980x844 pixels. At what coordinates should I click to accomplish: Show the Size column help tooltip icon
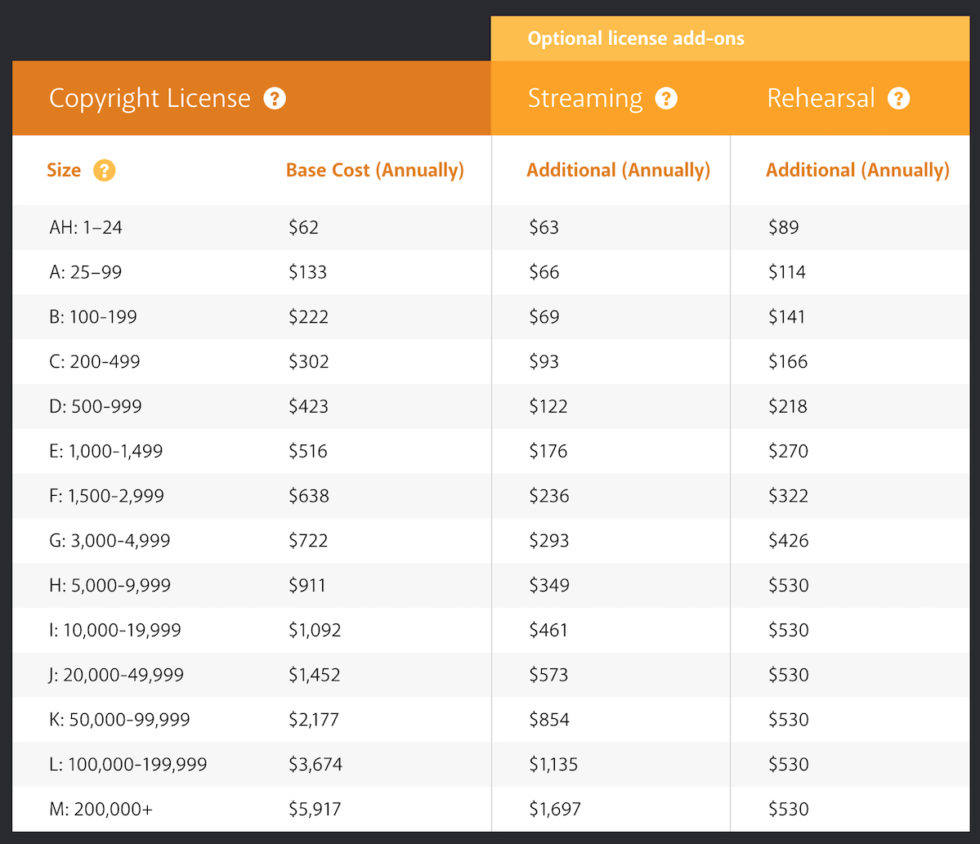point(104,171)
